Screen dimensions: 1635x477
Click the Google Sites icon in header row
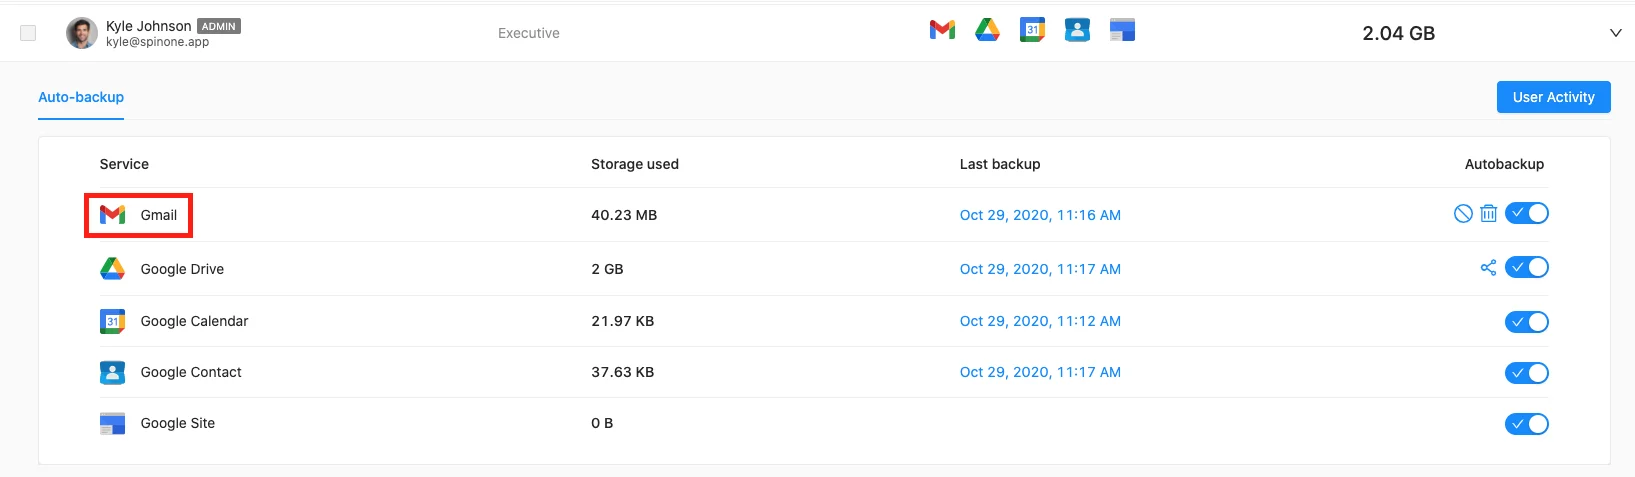[1122, 30]
